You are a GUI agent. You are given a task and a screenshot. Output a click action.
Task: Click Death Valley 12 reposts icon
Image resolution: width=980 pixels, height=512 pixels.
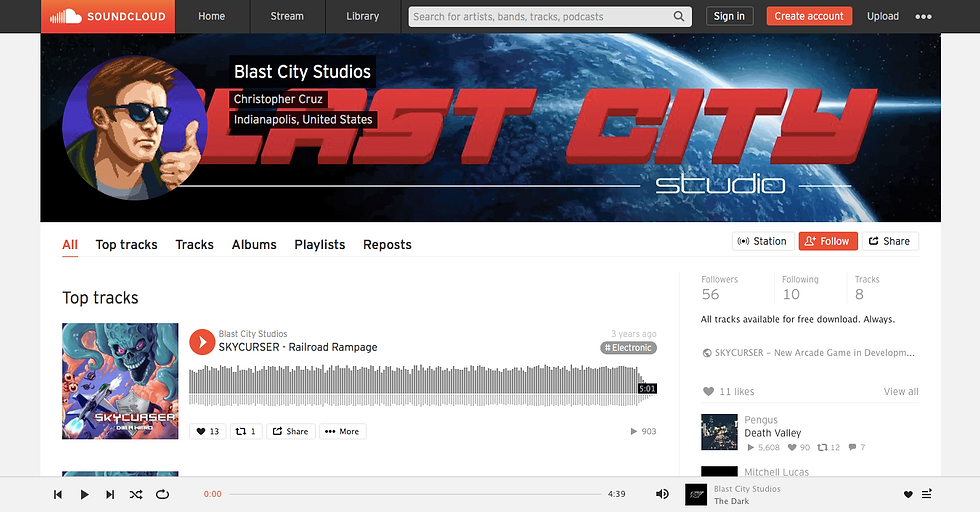point(822,448)
